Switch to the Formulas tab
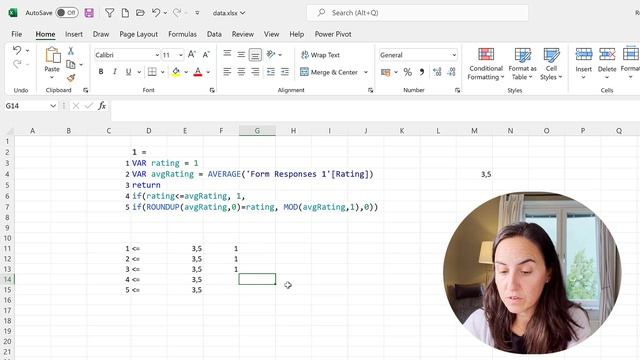 tap(182, 34)
